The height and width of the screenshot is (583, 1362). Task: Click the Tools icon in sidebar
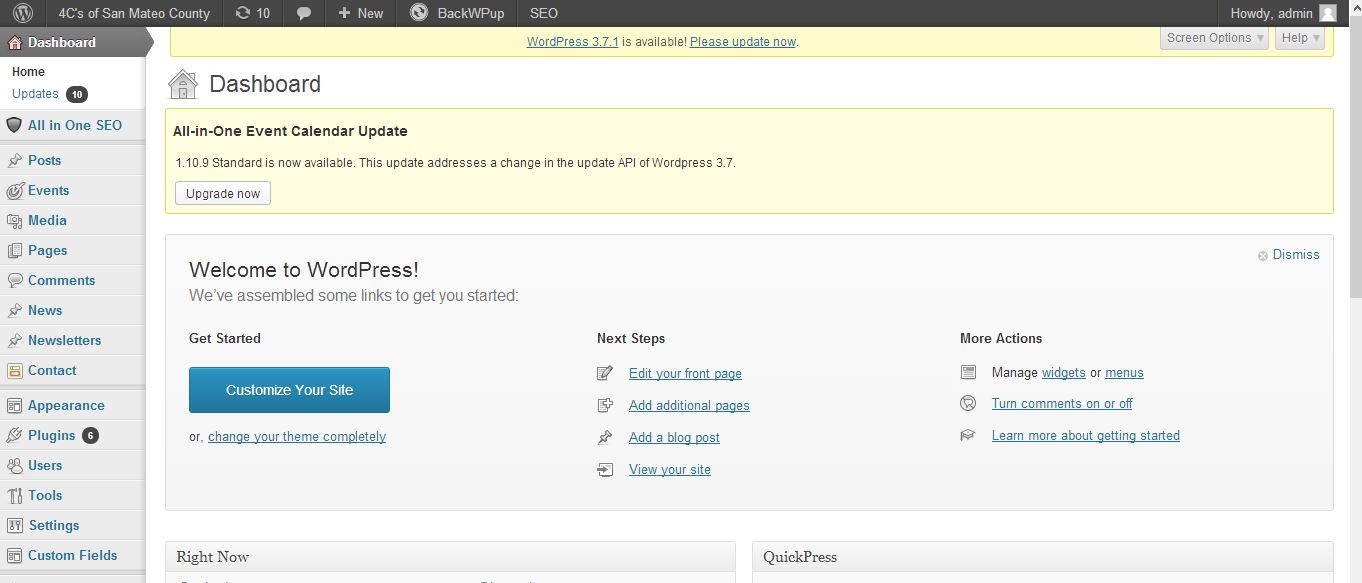point(14,495)
